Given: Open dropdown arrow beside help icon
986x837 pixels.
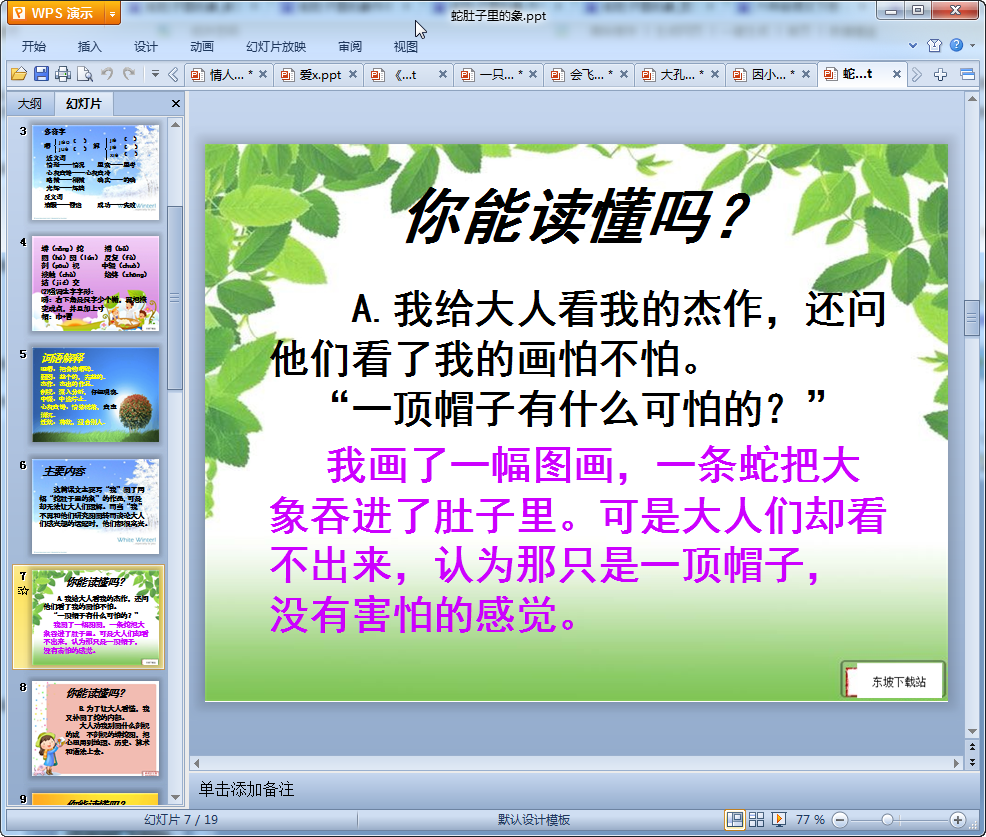Looking at the screenshot, I should point(973,45).
